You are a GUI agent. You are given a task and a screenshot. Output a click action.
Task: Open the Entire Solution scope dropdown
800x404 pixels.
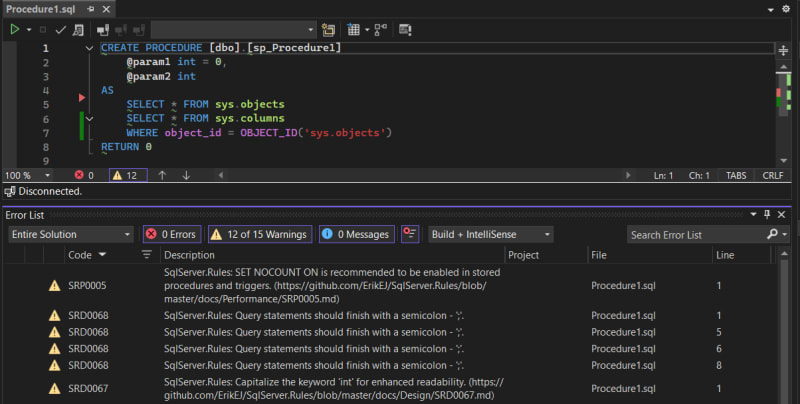point(70,235)
